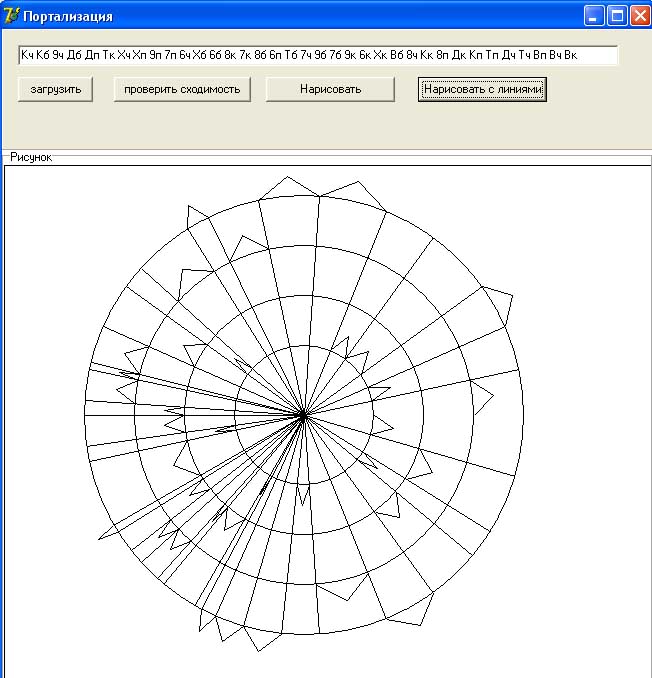652x678 pixels.
Task: Focus the card sequence text field
Action: click(x=318, y=55)
